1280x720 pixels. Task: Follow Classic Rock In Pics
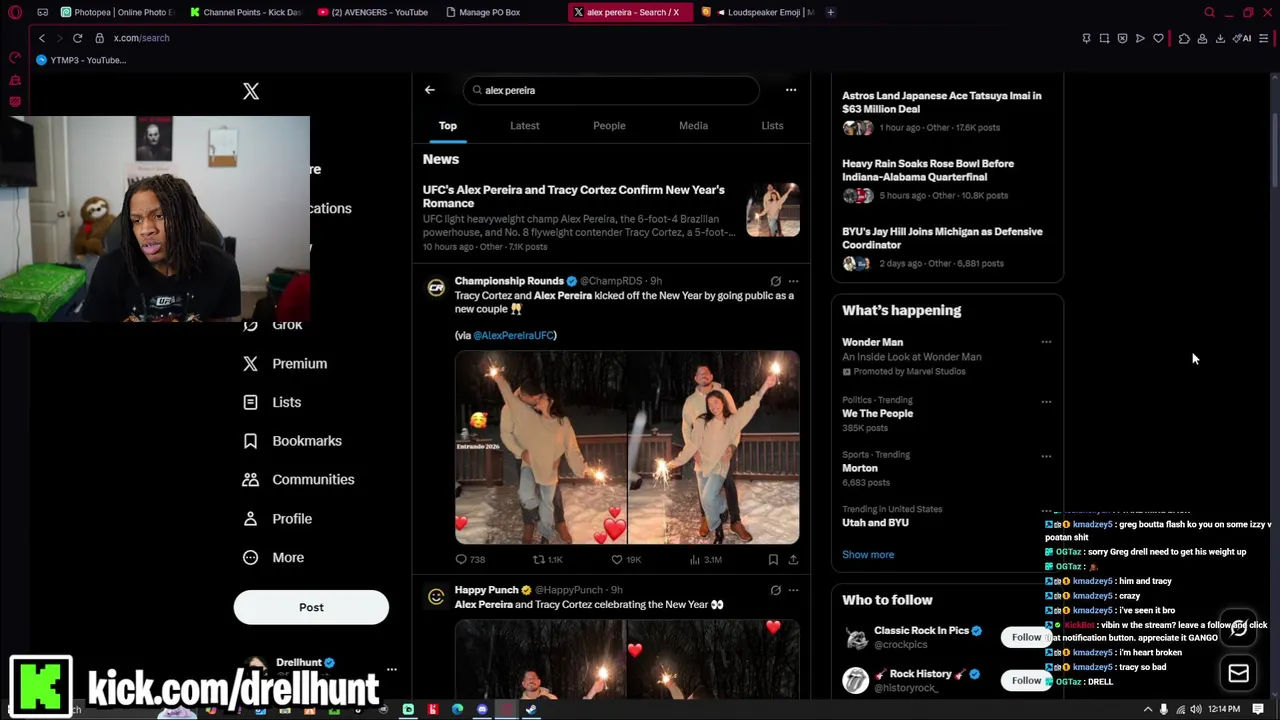tap(1026, 637)
